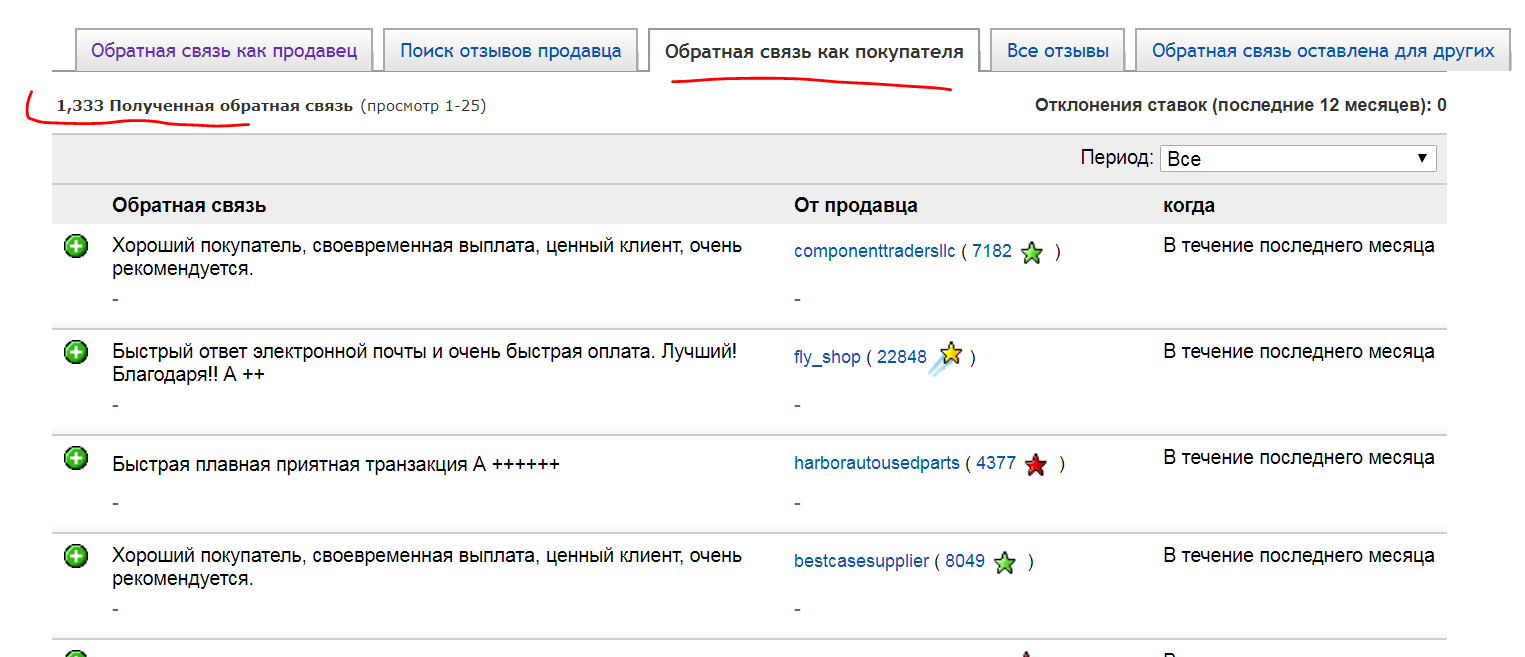
Task: Switch to Обратная связь как продавец tab
Action: coord(224,51)
